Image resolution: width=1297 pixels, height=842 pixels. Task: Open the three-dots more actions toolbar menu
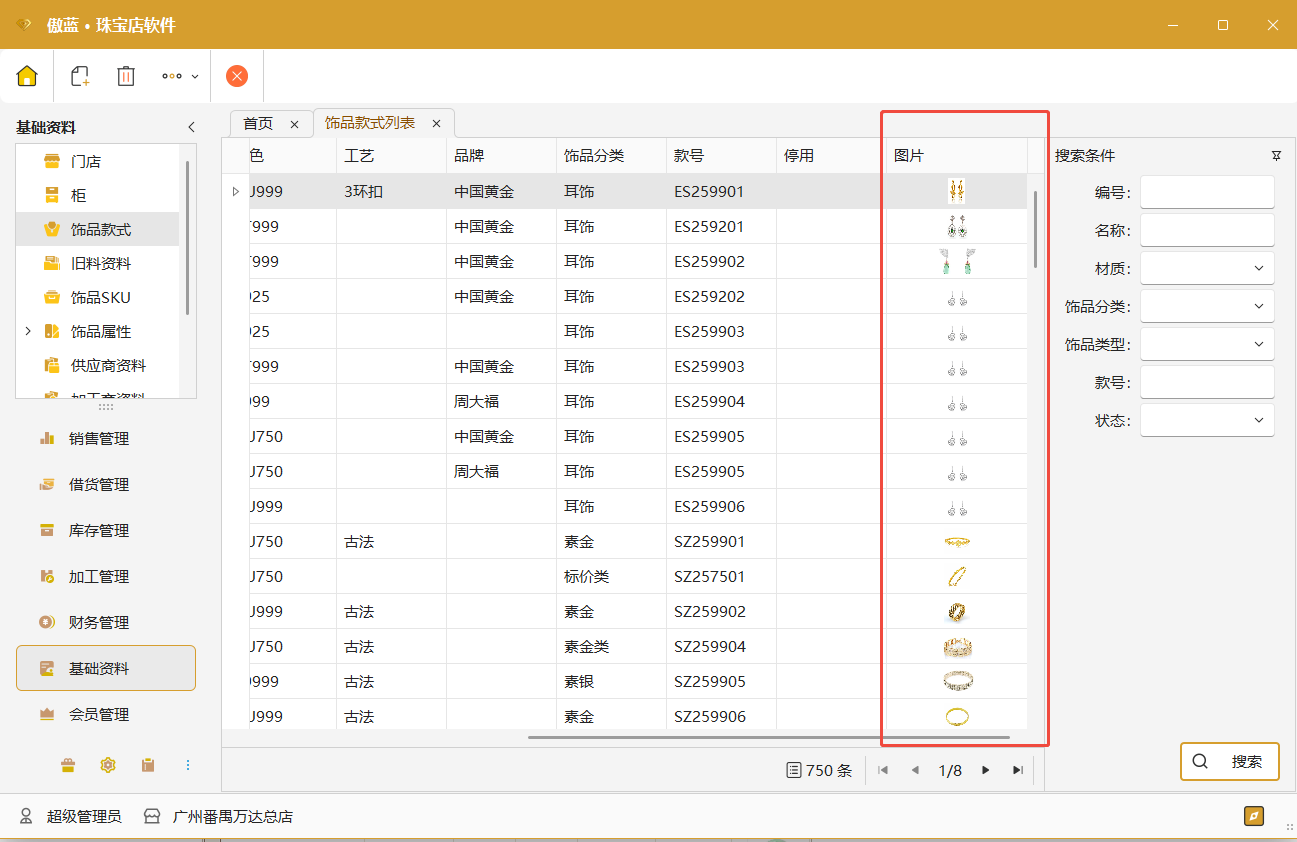tap(180, 76)
